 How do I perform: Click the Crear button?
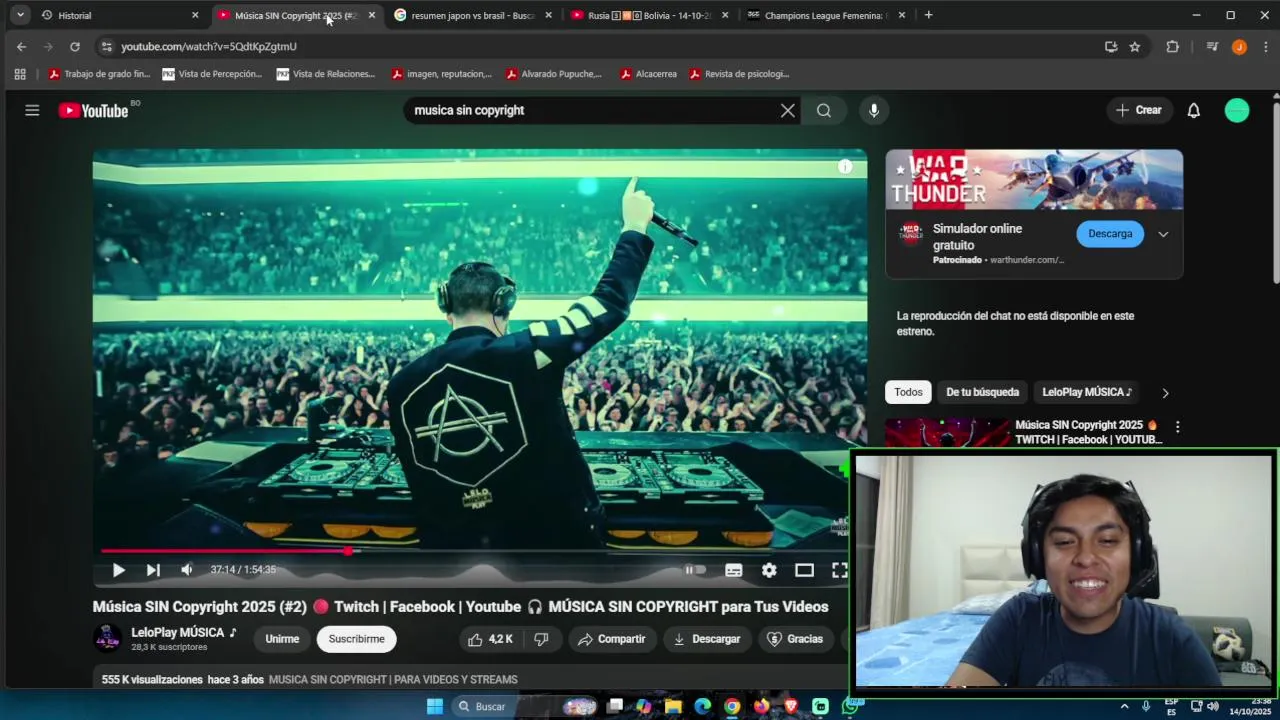(1139, 110)
